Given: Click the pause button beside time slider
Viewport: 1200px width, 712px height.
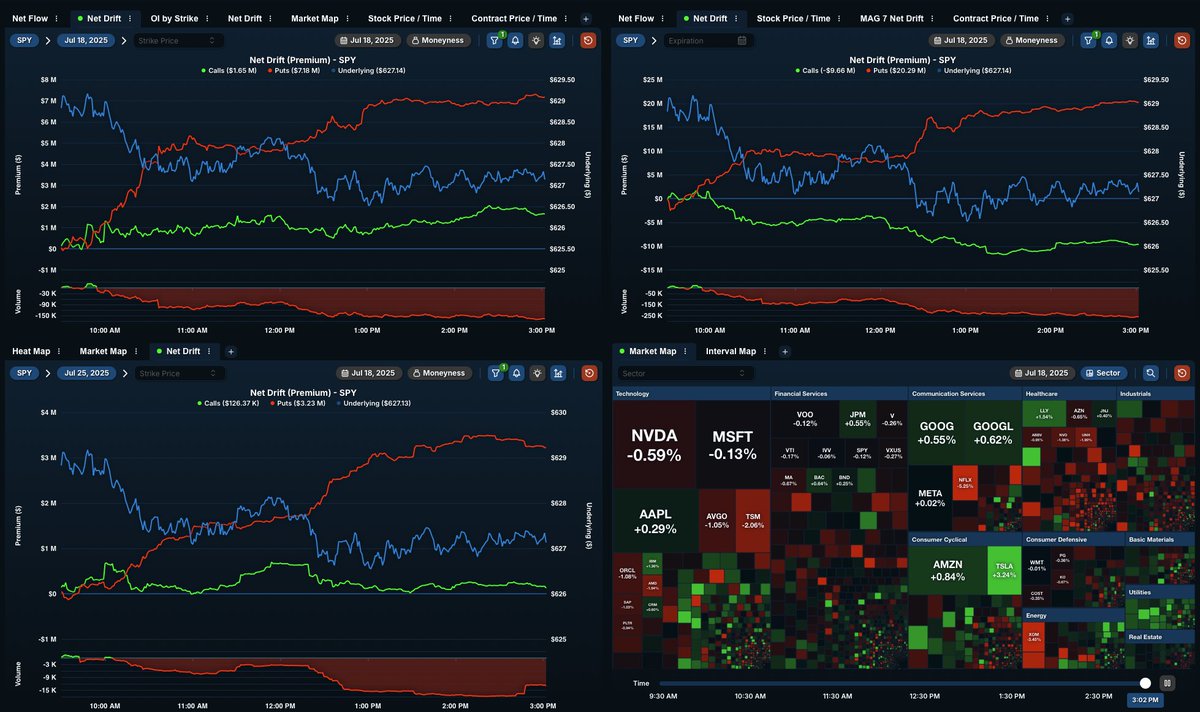Looking at the screenshot, I should [x=1166, y=683].
